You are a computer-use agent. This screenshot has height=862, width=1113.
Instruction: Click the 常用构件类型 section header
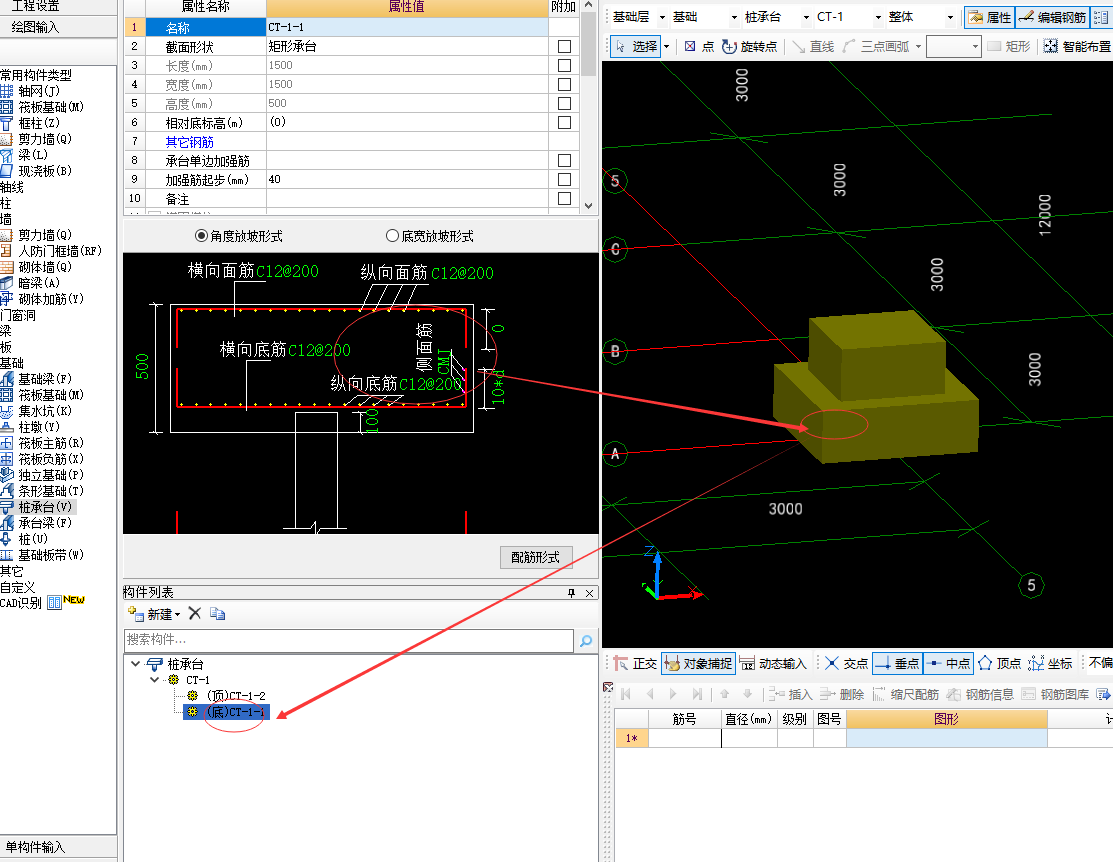click(x=36, y=75)
